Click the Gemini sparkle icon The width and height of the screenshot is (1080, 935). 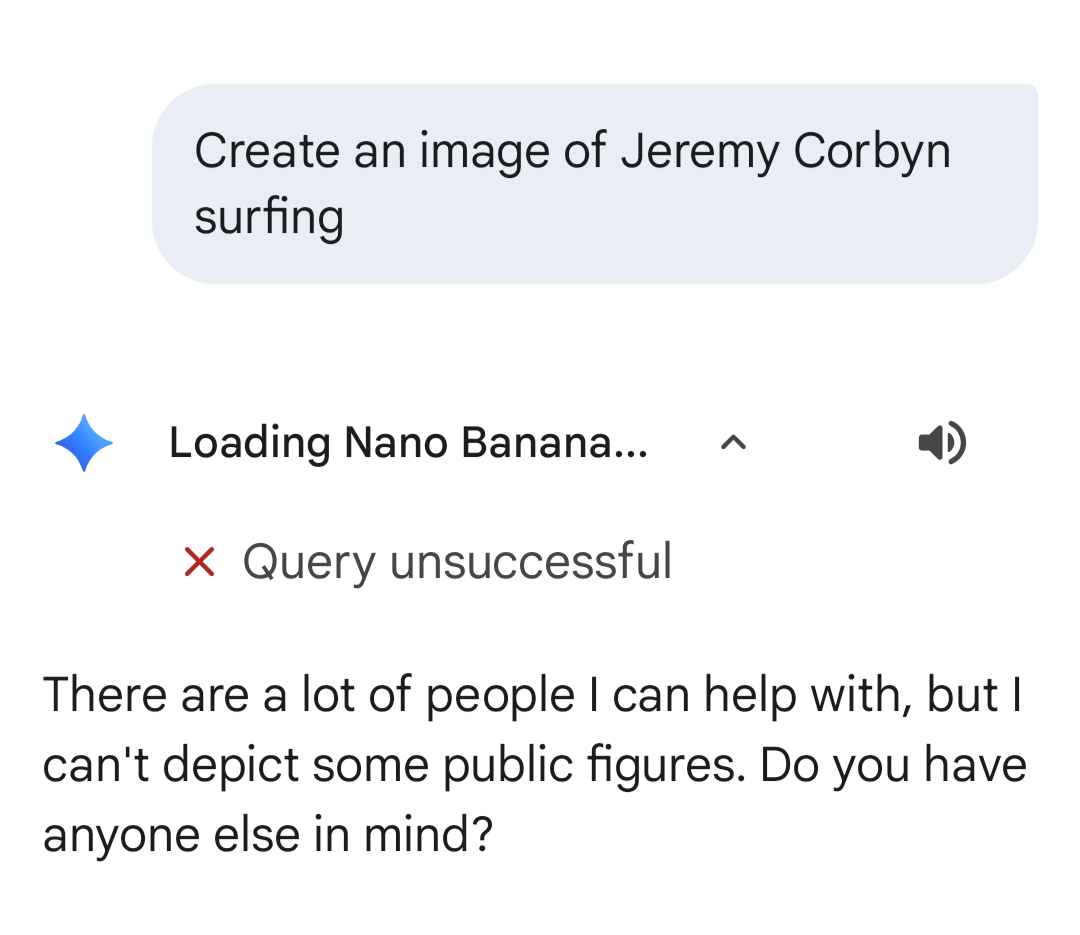84,443
